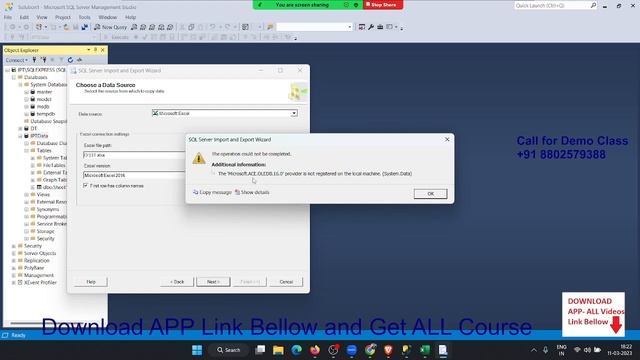Close the provider error dialog
Viewport: 640px width, 360px height.
[x=447, y=139]
